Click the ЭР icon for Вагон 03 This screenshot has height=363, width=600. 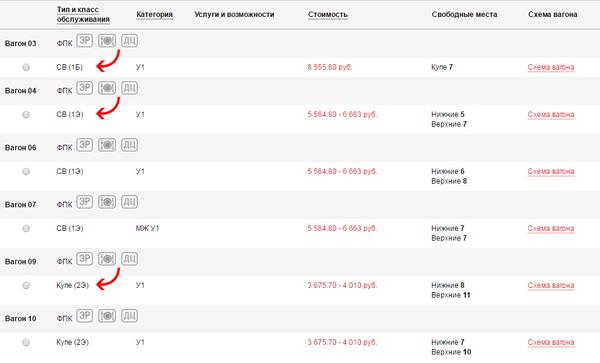coord(85,40)
